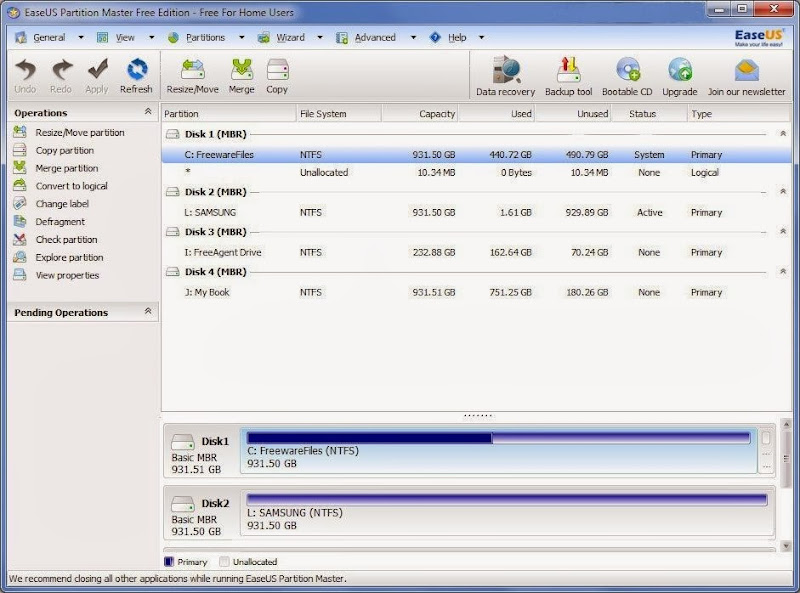800x593 pixels.
Task: Sort by the Capacity column header
Action: click(420, 114)
